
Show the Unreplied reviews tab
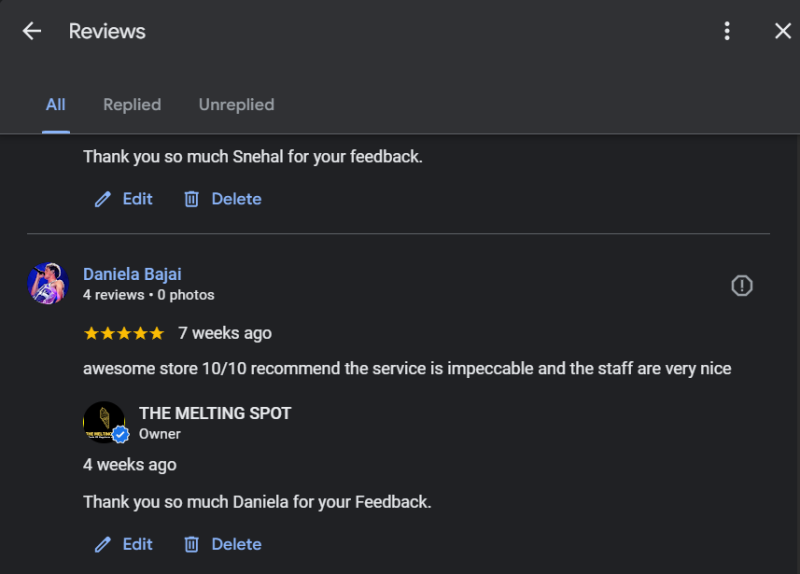coord(236,105)
